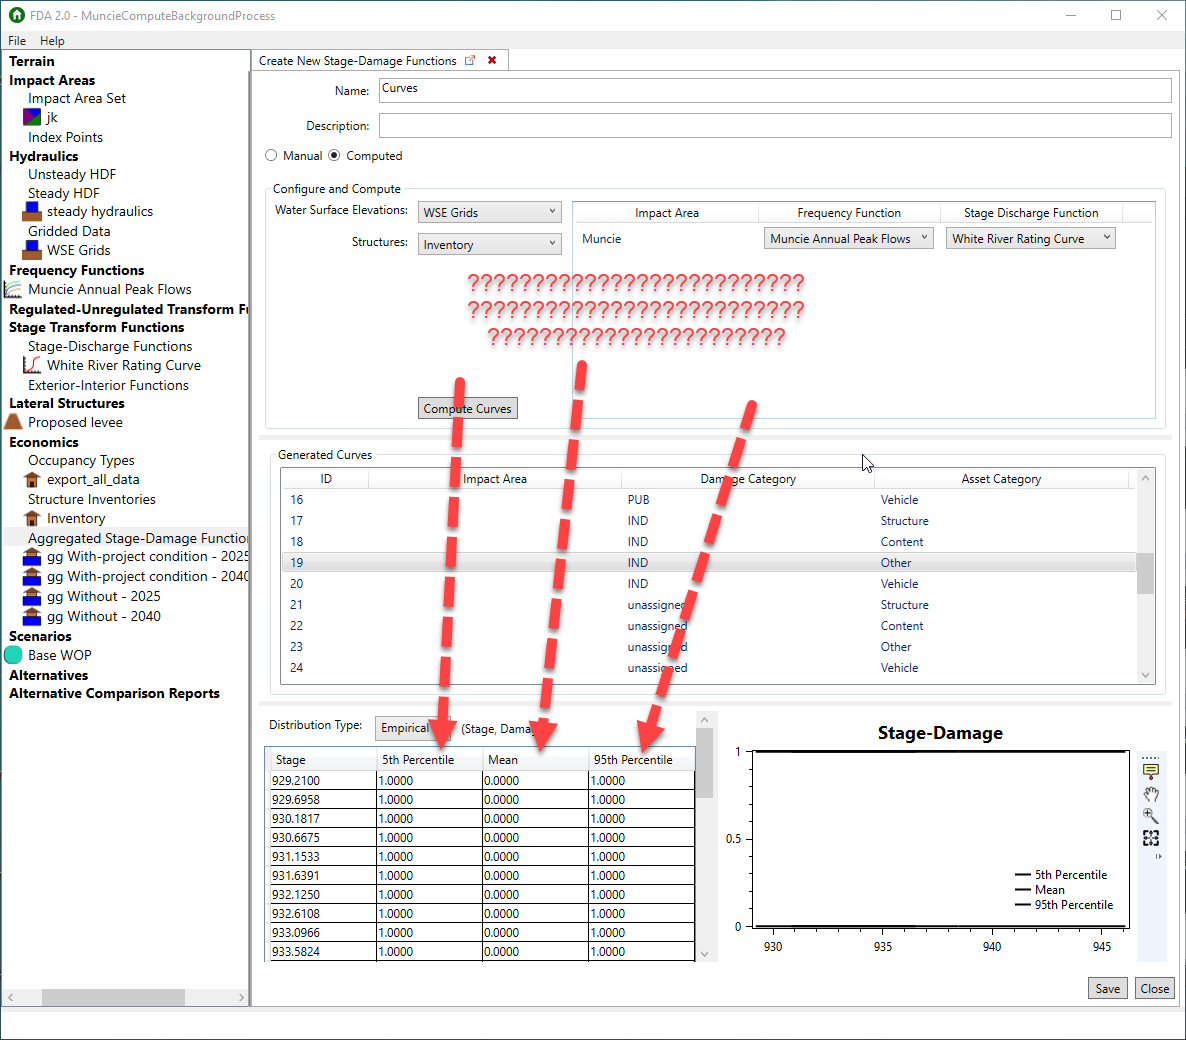The height and width of the screenshot is (1040, 1186).
Task: Click the Compute Curves button
Action: 467,408
